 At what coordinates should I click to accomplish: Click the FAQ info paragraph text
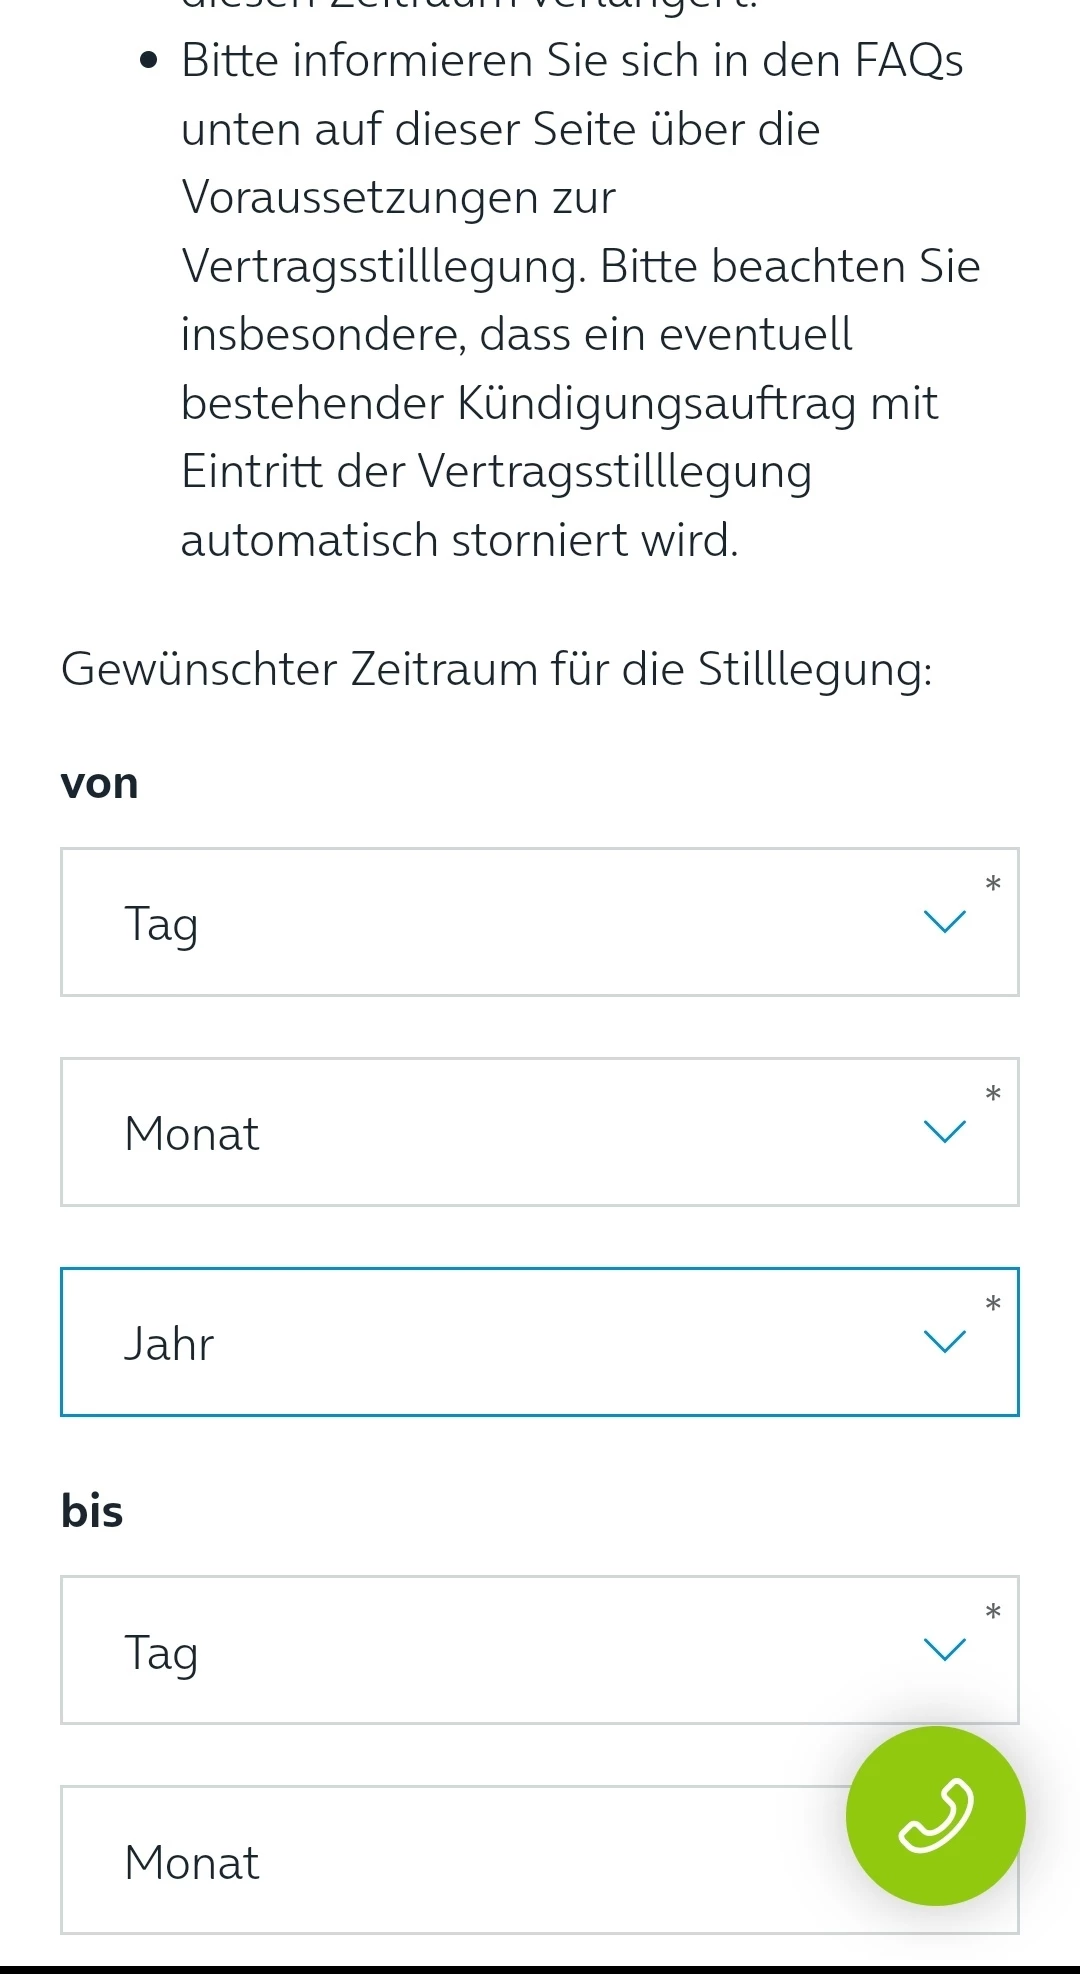tap(570, 300)
